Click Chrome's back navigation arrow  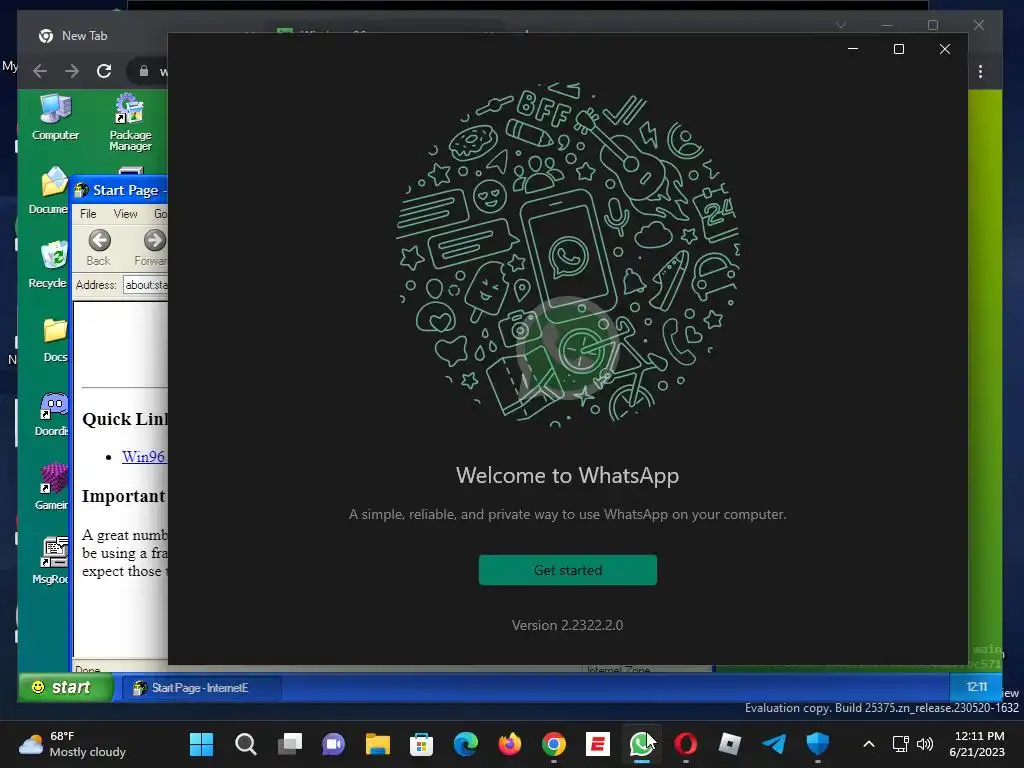tap(40, 71)
